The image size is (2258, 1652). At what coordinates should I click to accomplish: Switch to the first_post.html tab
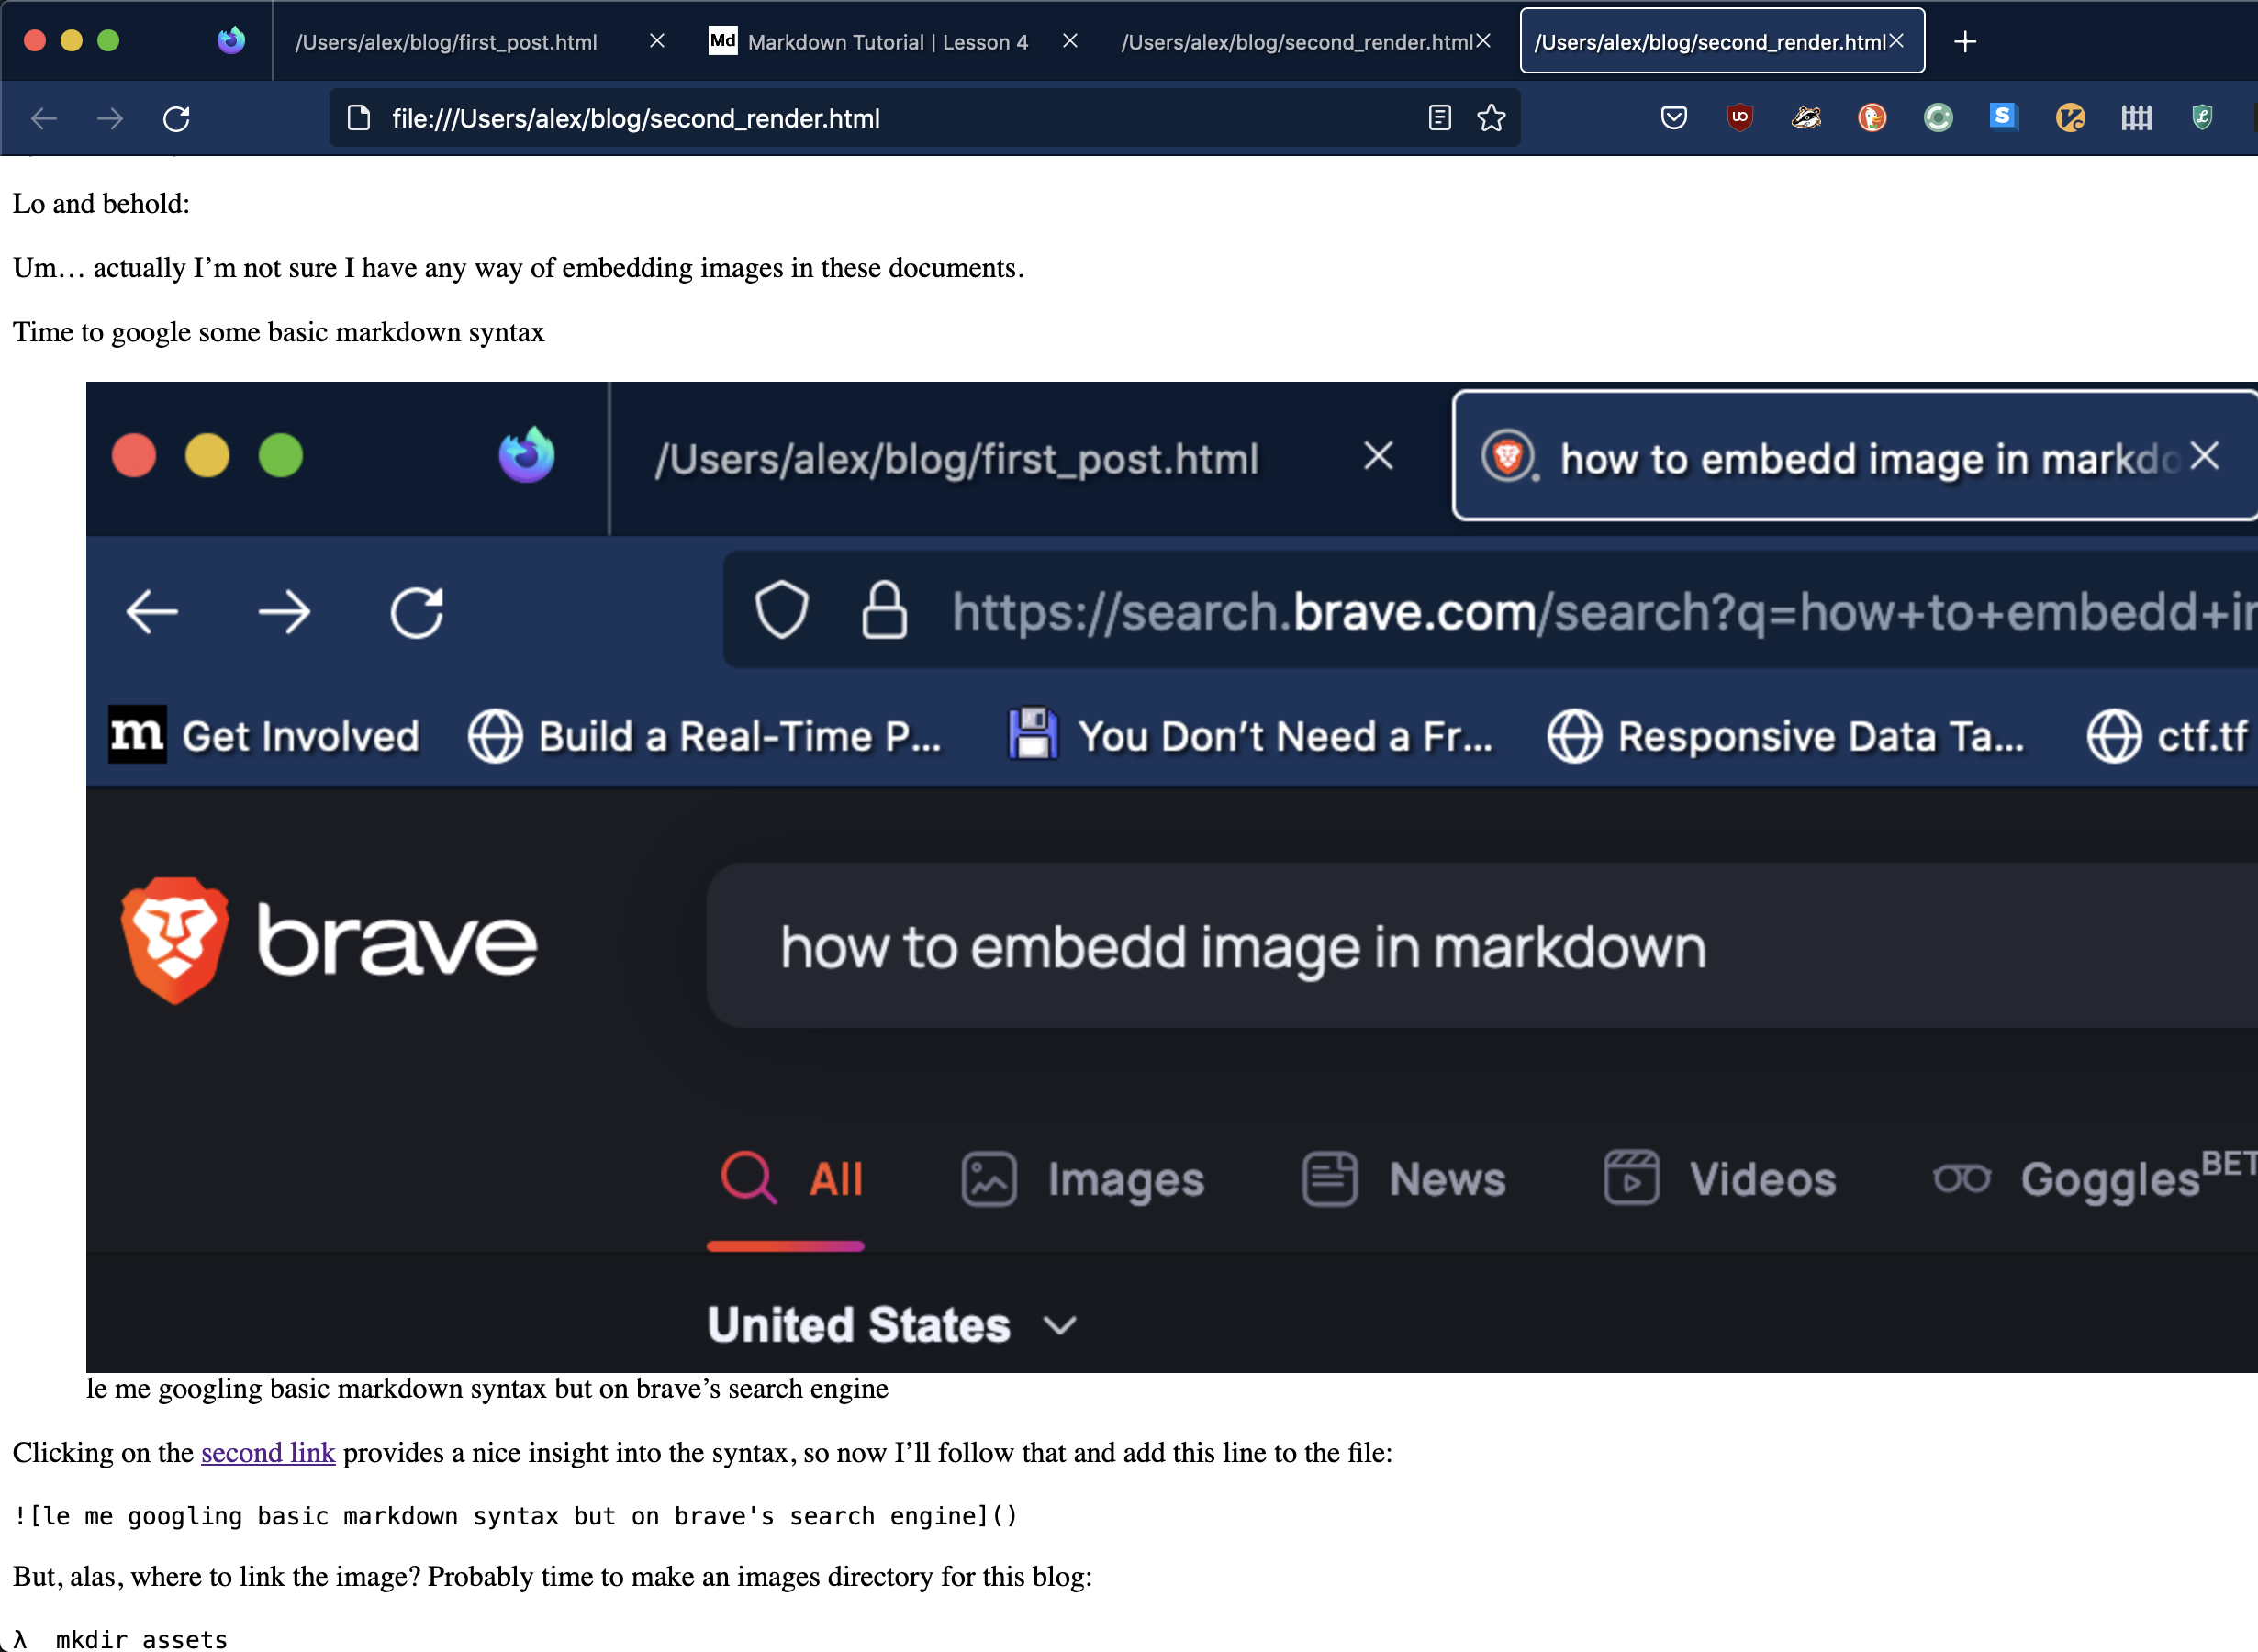[x=446, y=42]
